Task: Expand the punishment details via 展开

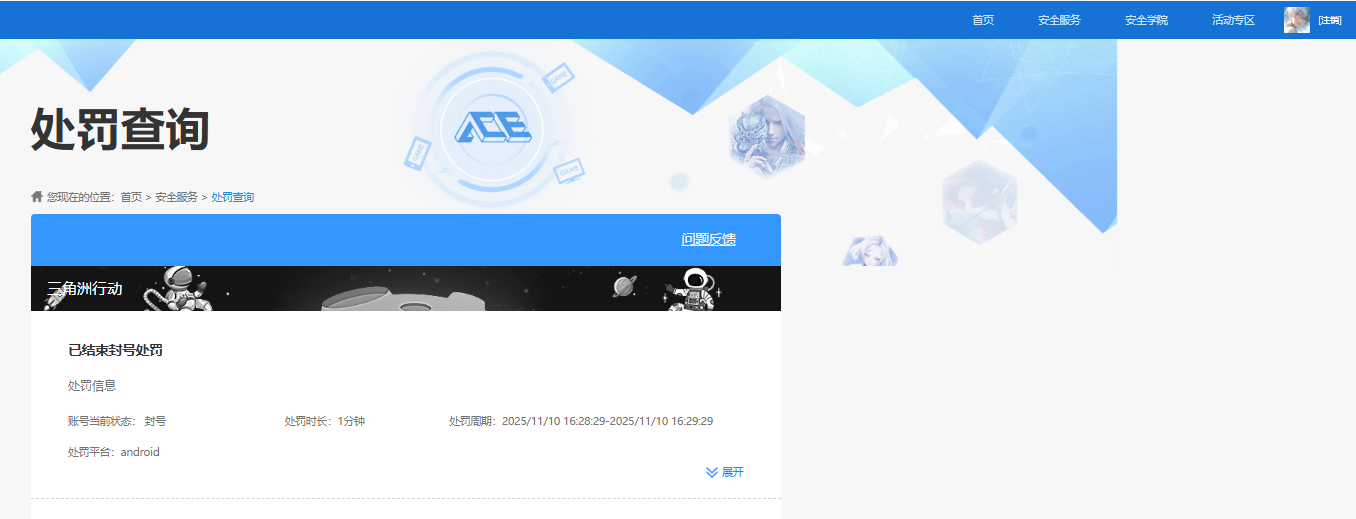Action: tap(732, 472)
